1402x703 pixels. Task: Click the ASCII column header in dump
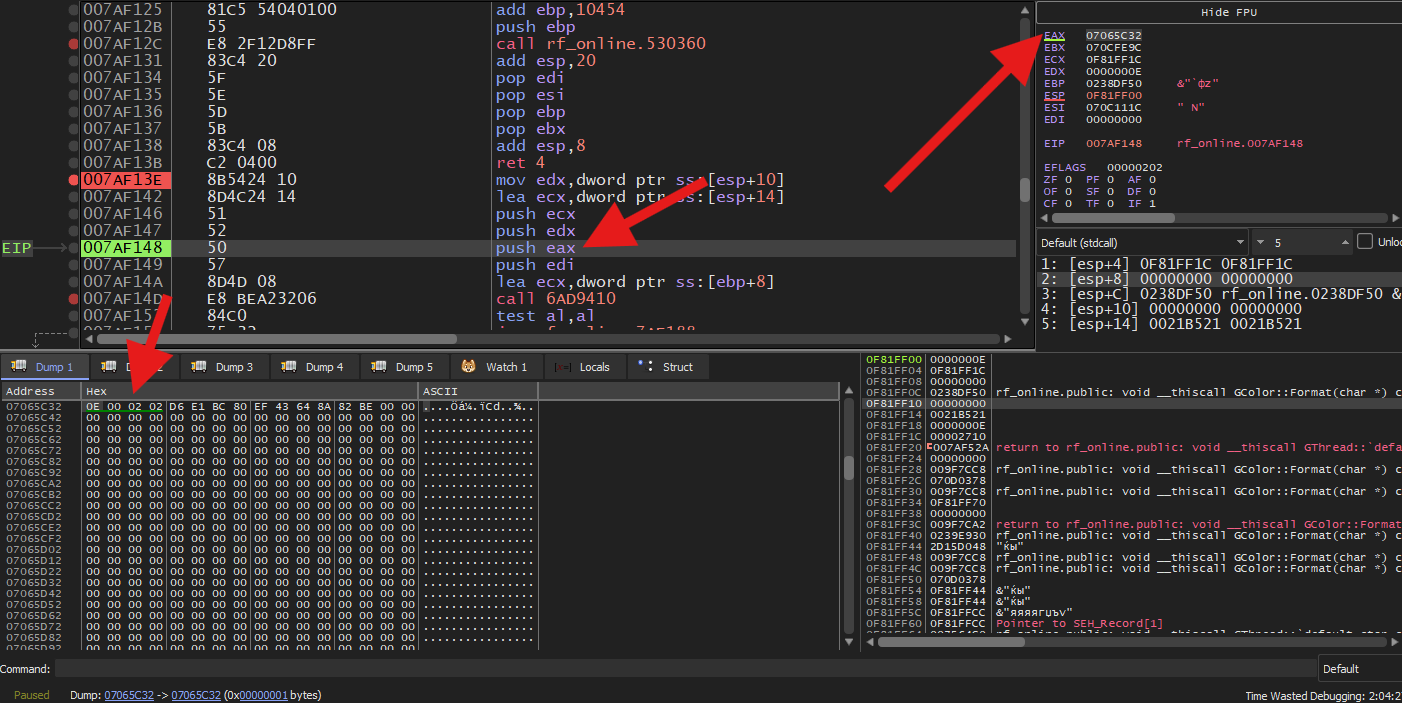click(478, 391)
